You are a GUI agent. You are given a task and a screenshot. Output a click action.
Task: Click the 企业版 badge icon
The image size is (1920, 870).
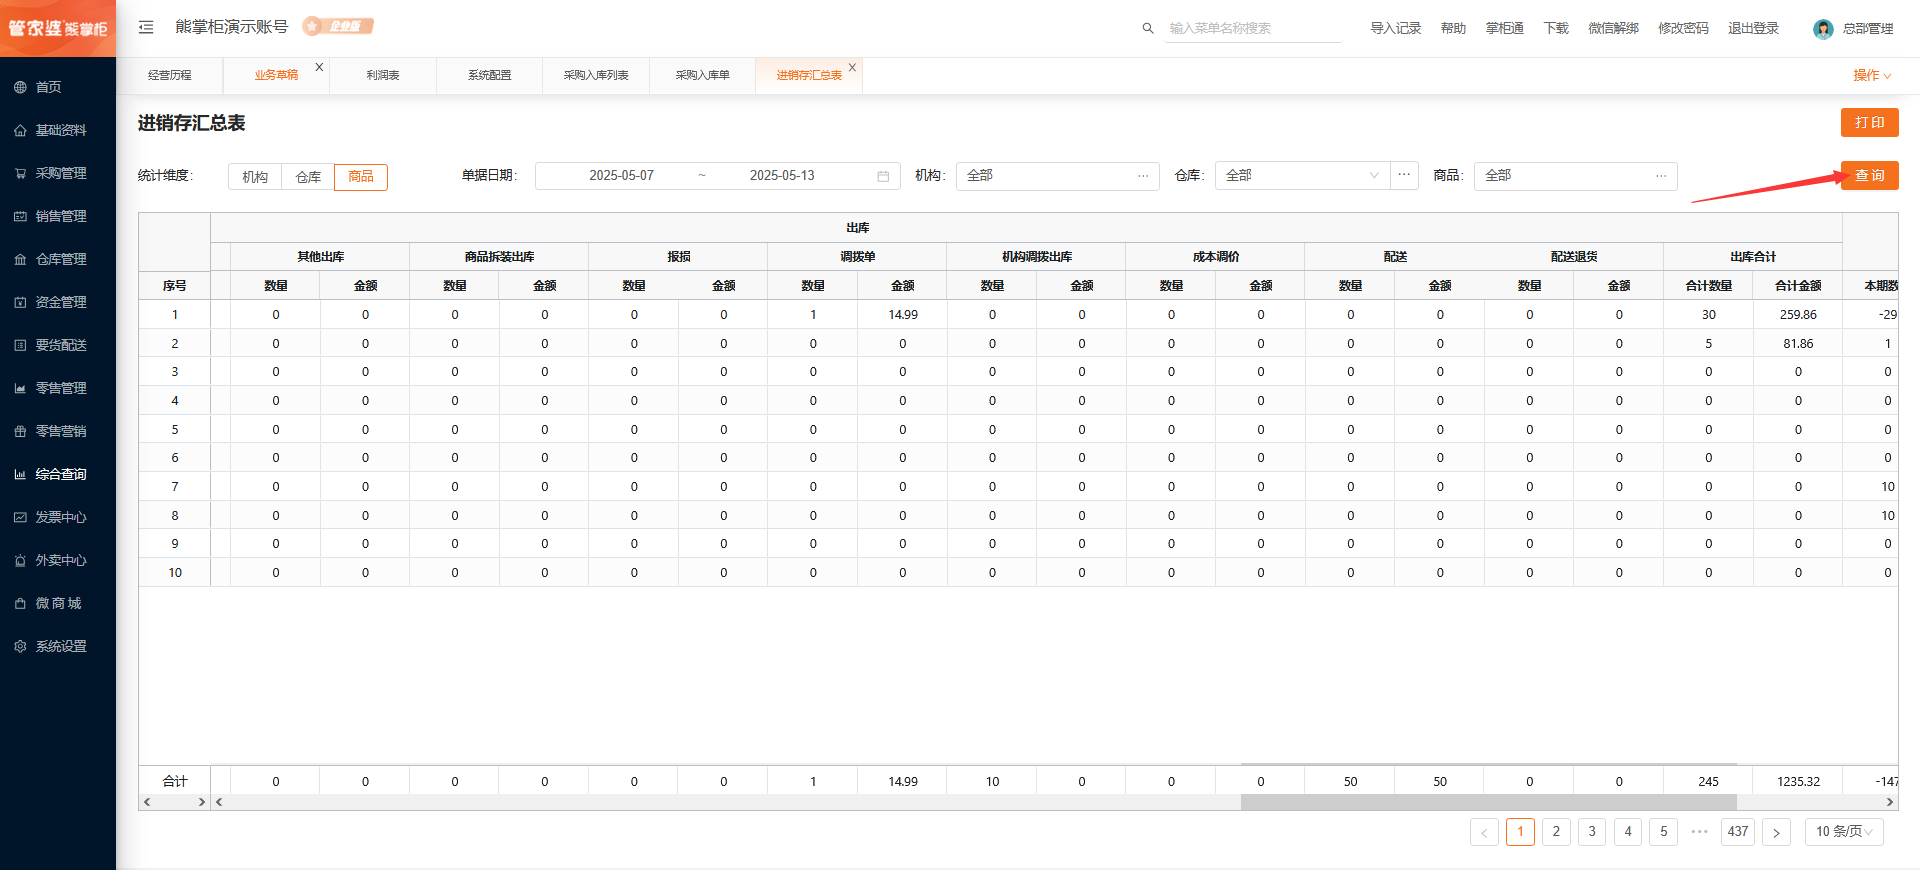[x=338, y=26]
